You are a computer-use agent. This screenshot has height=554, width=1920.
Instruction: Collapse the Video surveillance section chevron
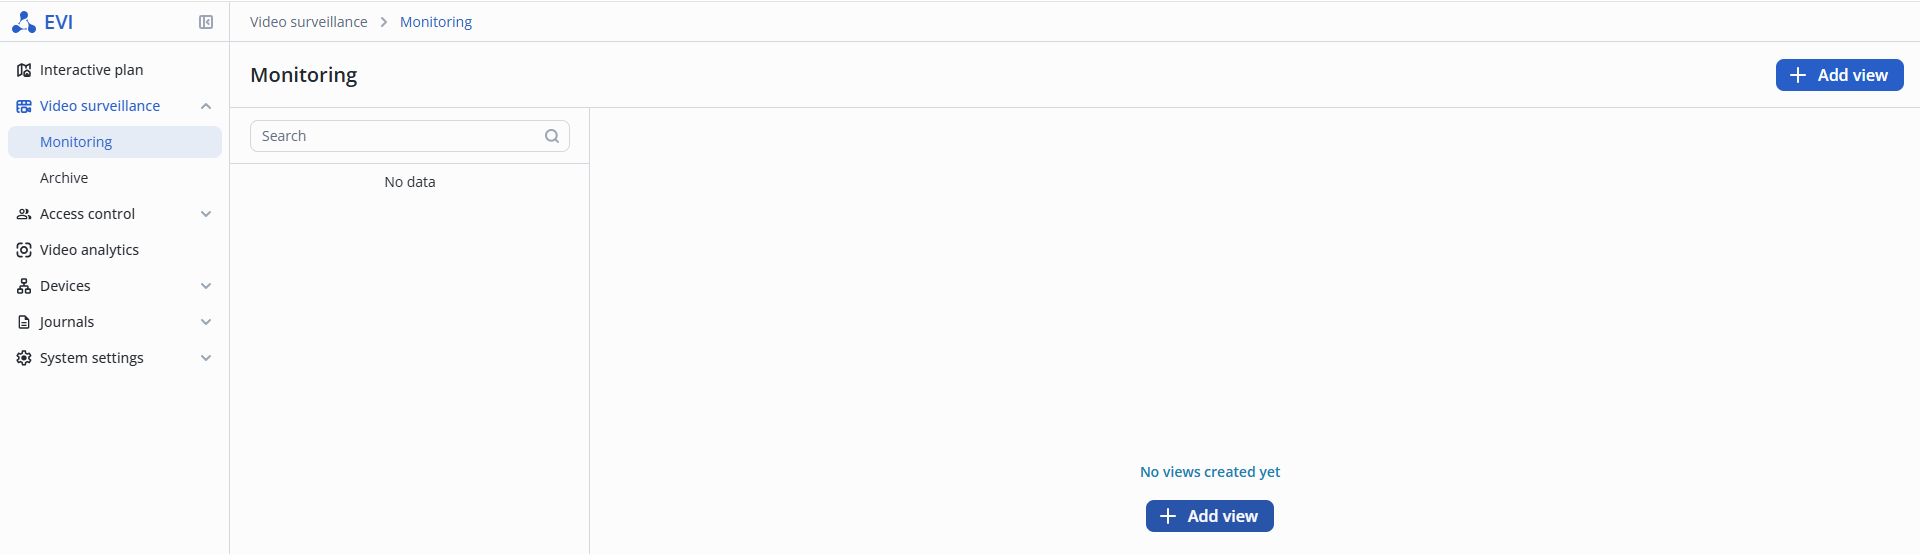pos(206,106)
